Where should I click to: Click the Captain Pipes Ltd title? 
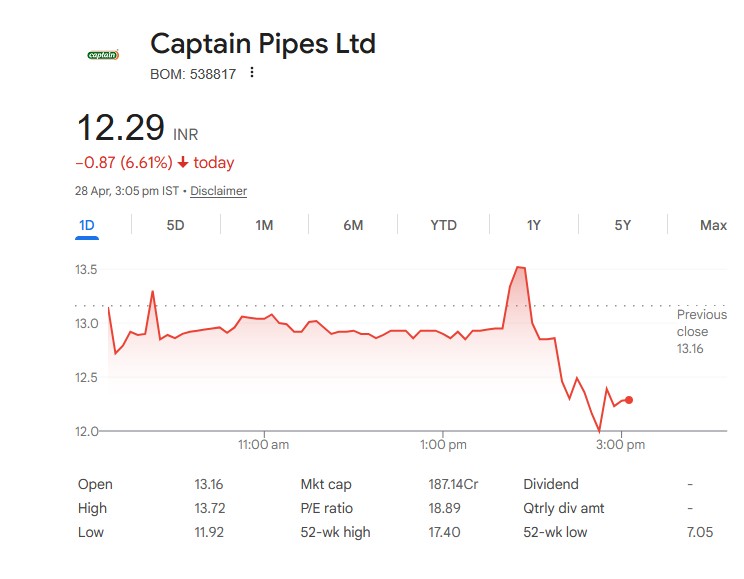point(263,44)
